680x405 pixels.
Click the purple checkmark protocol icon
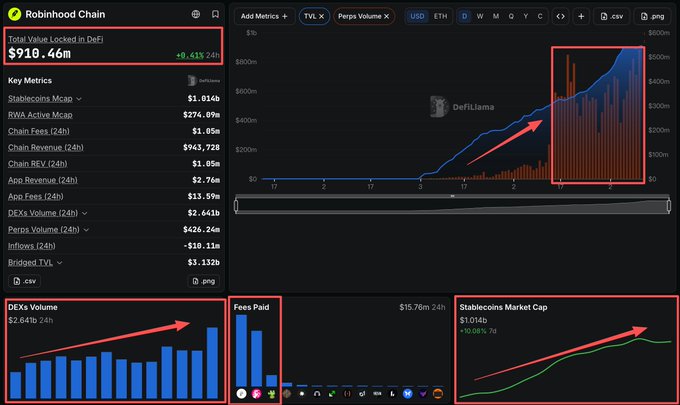pos(423,393)
